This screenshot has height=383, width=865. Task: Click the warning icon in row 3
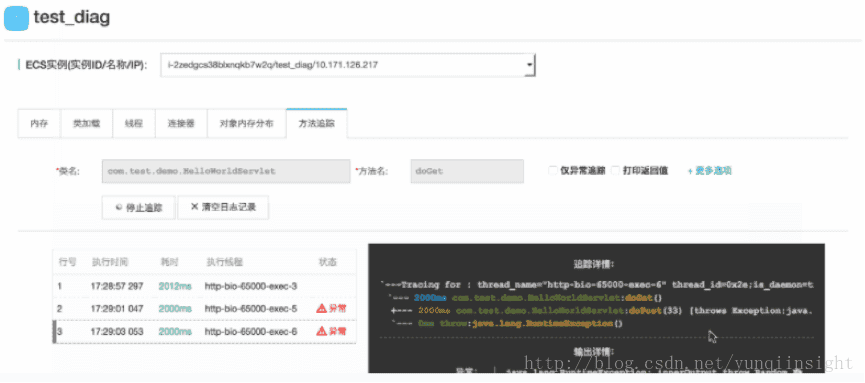[321, 332]
